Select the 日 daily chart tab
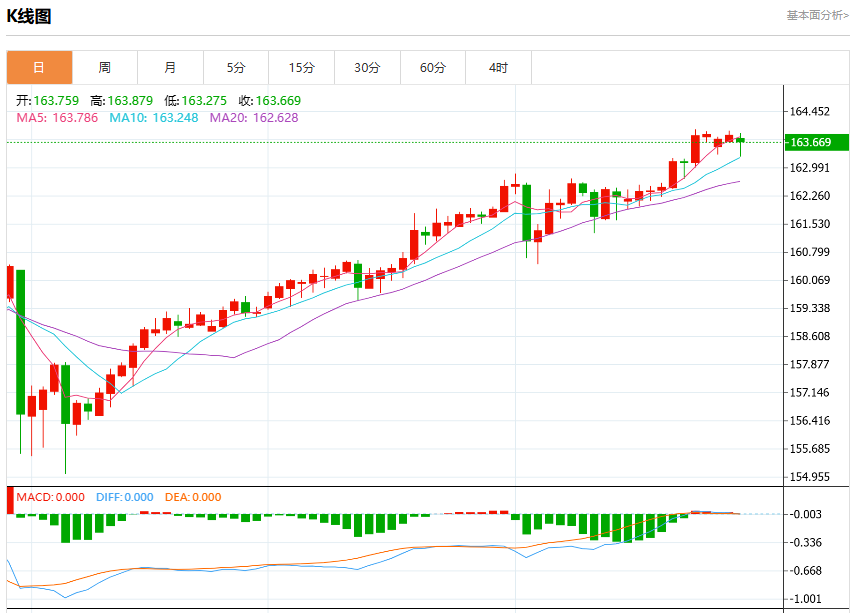Viewport: 862px width, 613px height. [39, 68]
